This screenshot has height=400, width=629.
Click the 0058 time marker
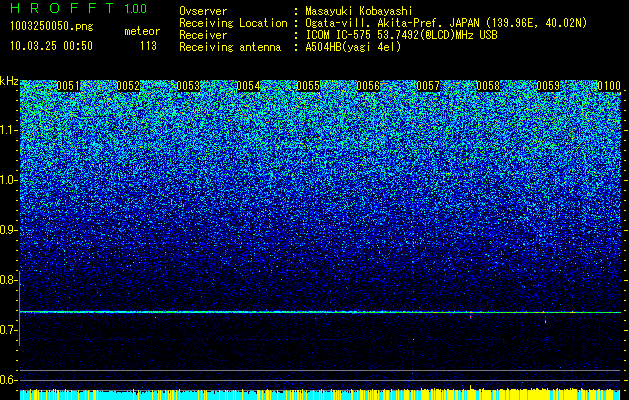(488, 86)
